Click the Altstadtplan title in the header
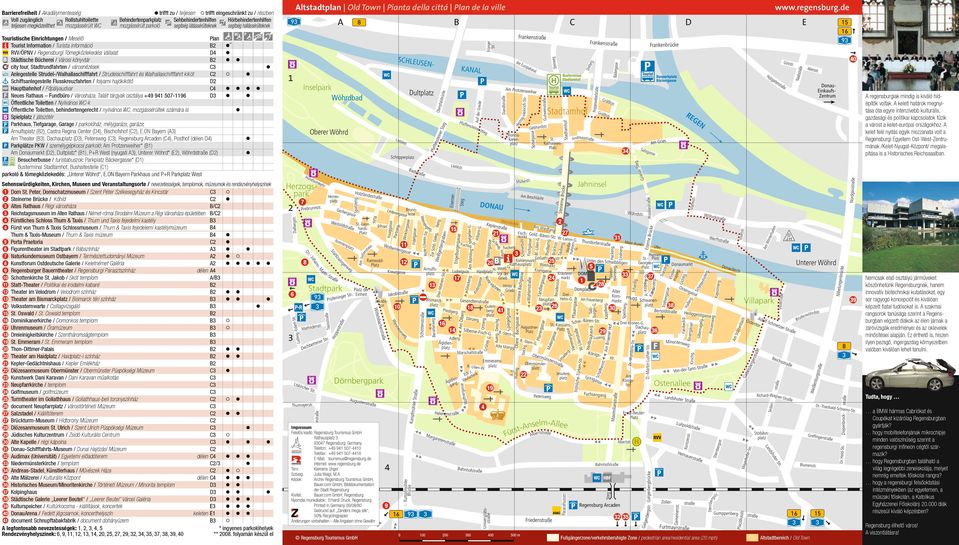Image resolution: width=959 pixels, height=545 pixels. 318,8
